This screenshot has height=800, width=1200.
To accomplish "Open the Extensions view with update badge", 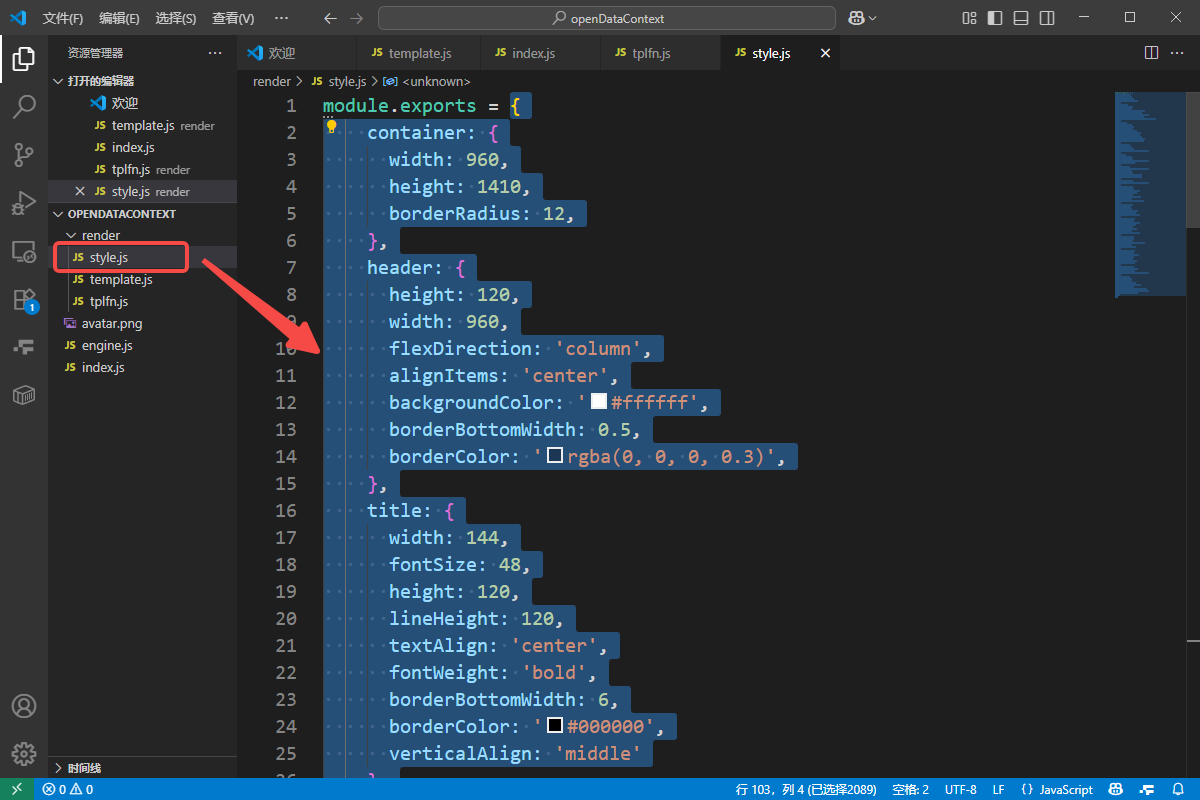I will [x=24, y=299].
